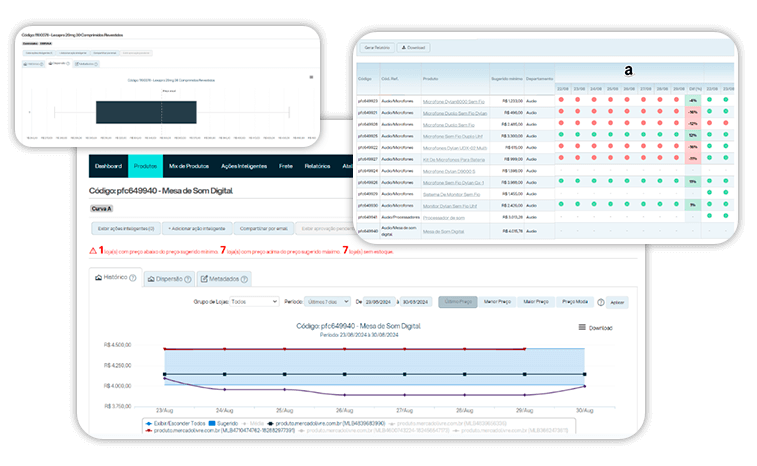Click the red warning triangle icon
The height and width of the screenshot is (466, 757).
93,249
